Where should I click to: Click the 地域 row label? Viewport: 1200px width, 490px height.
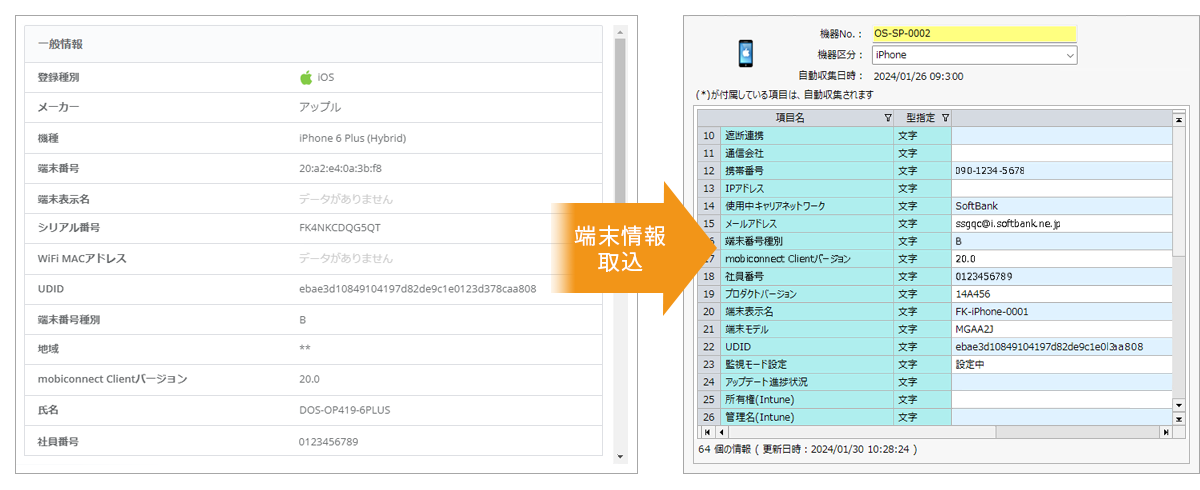tap(48, 350)
